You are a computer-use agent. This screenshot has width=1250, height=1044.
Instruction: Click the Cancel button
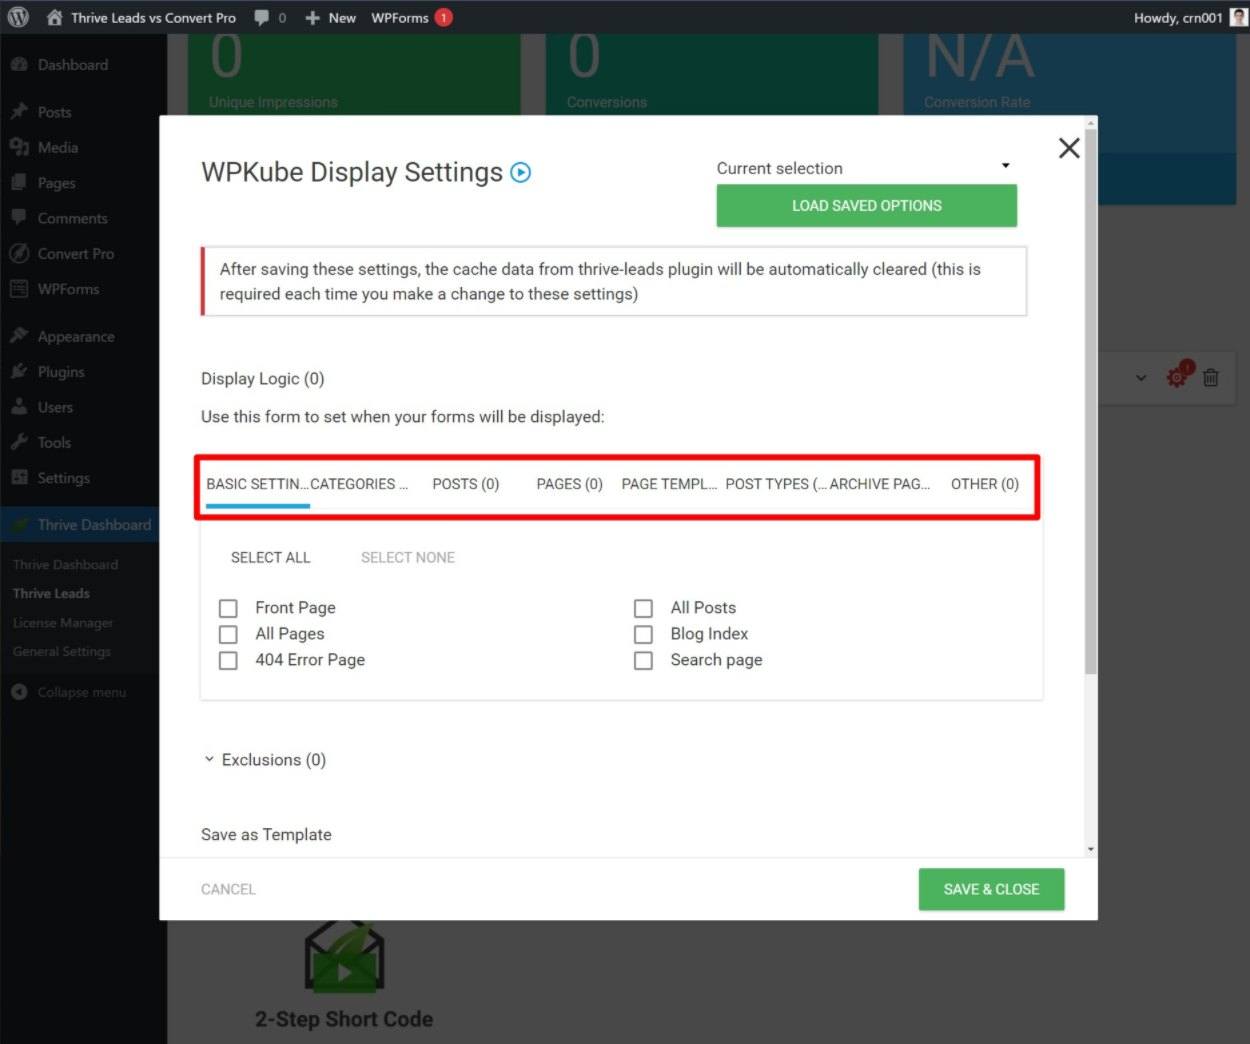[x=228, y=889]
